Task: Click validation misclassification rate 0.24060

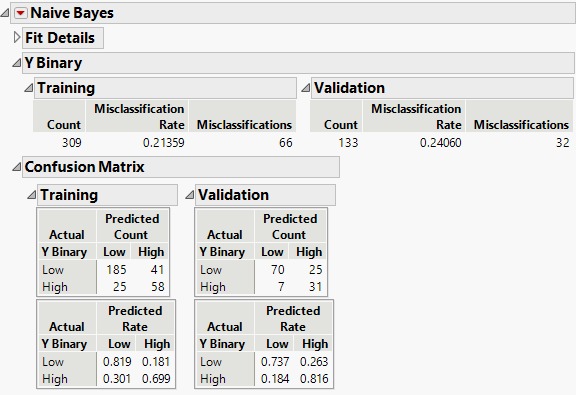Action: pyautogui.click(x=440, y=143)
